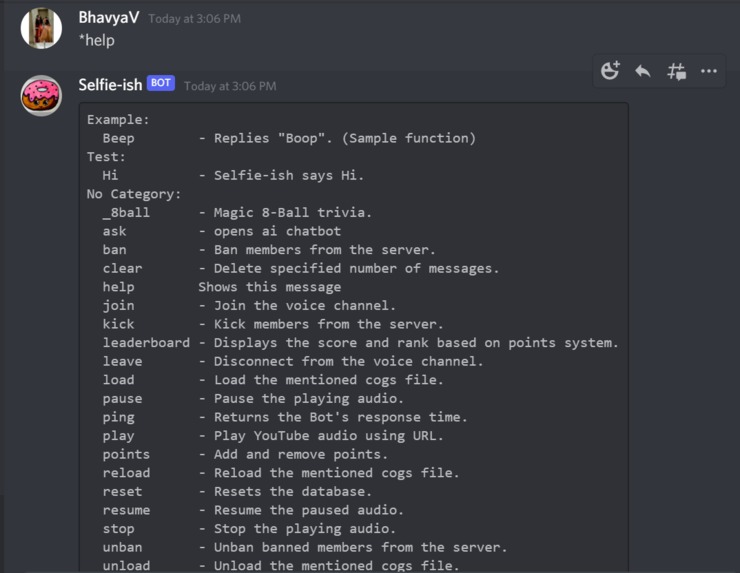
Task: Click the BOT tag badge
Action: coord(161,83)
